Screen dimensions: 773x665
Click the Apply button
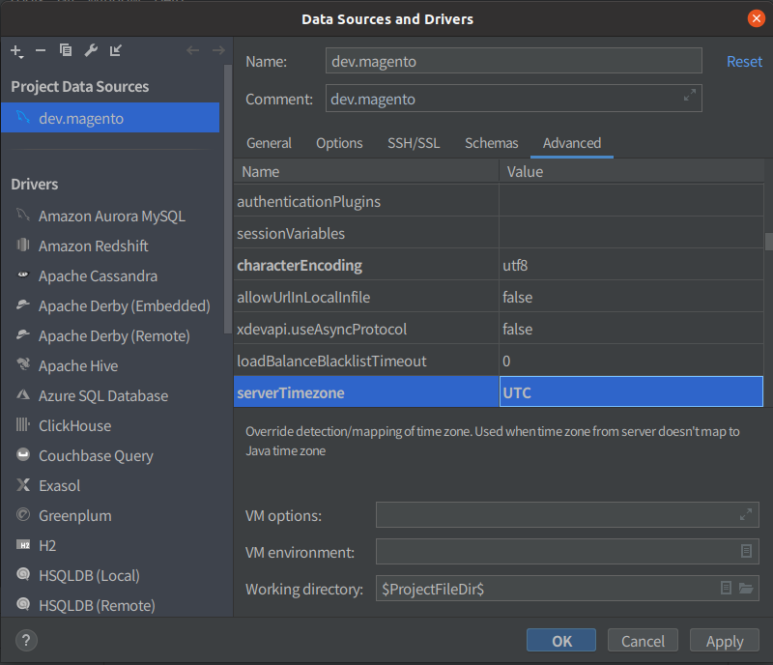click(x=724, y=640)
